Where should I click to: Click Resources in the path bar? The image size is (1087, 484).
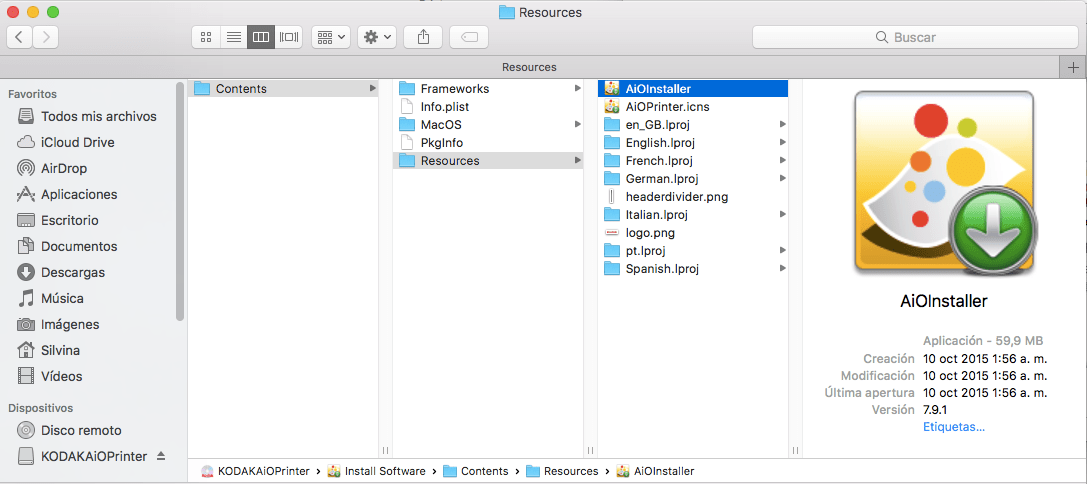[562, 472]
